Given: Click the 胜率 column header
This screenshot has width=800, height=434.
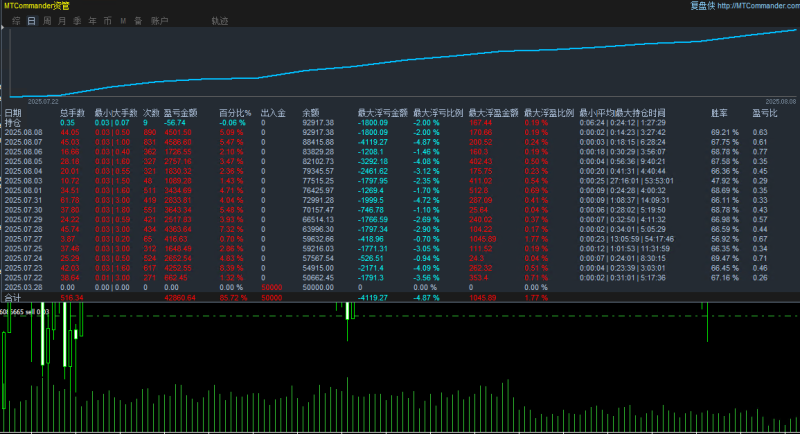Looking at the screenshot, I should (719, 113).
